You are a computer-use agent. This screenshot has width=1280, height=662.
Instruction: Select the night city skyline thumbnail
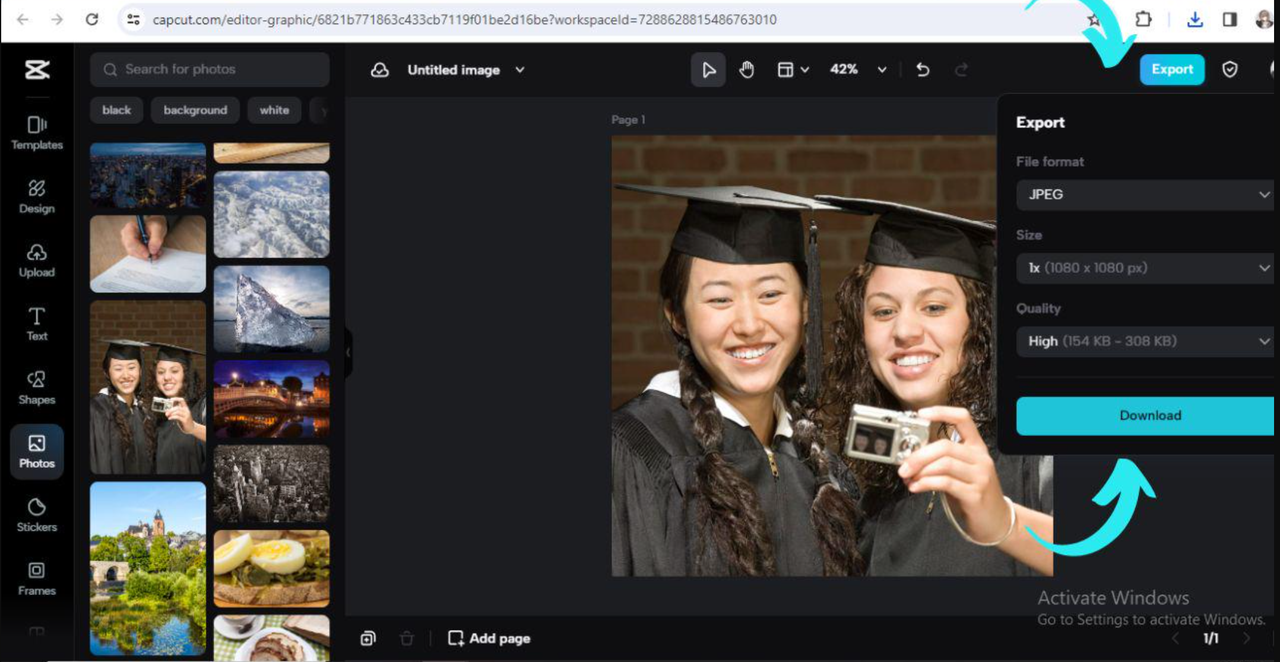[x=148, y=175]
